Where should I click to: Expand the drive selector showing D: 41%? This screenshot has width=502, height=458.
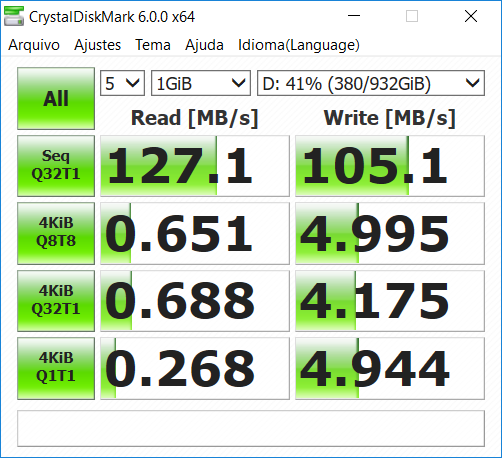(371, 83)
